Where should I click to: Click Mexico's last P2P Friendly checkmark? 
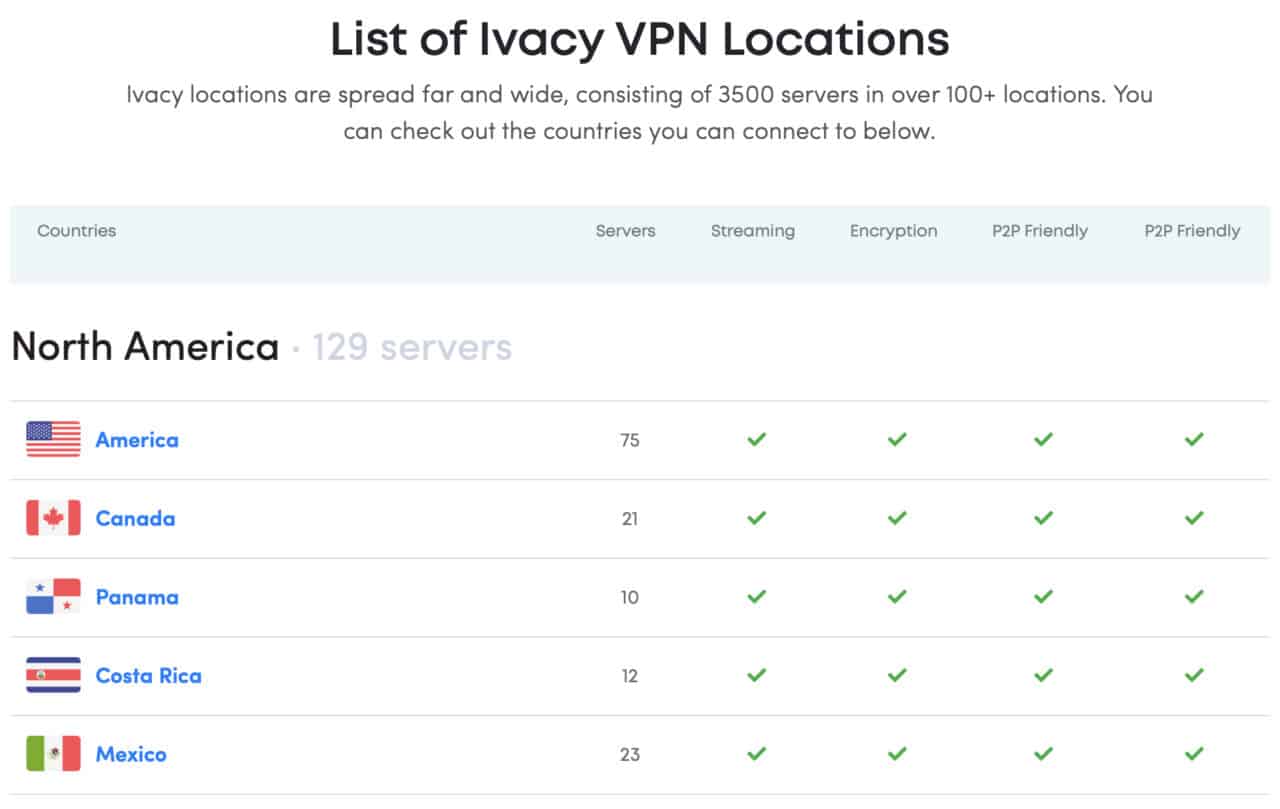tap(1194, 754)
